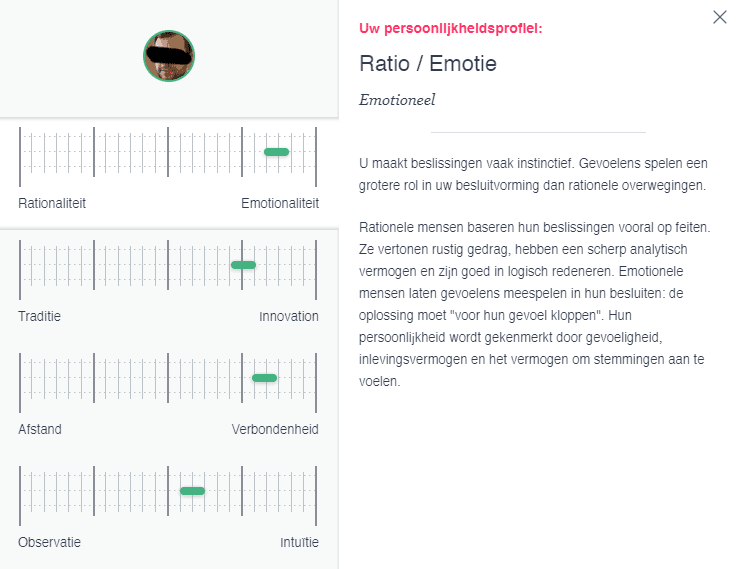Click the pink 'Uw persoonlijkheidsprofiel' title

tap(450, 28)
